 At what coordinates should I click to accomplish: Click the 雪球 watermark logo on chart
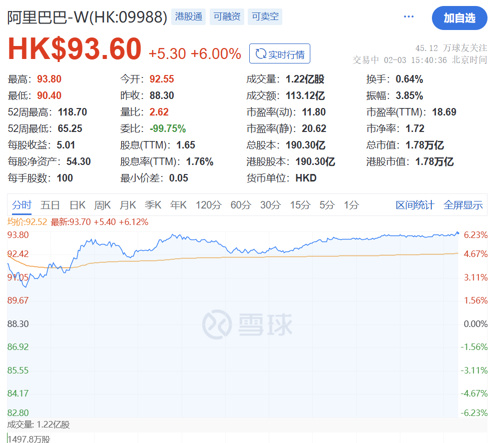(247, 324)
